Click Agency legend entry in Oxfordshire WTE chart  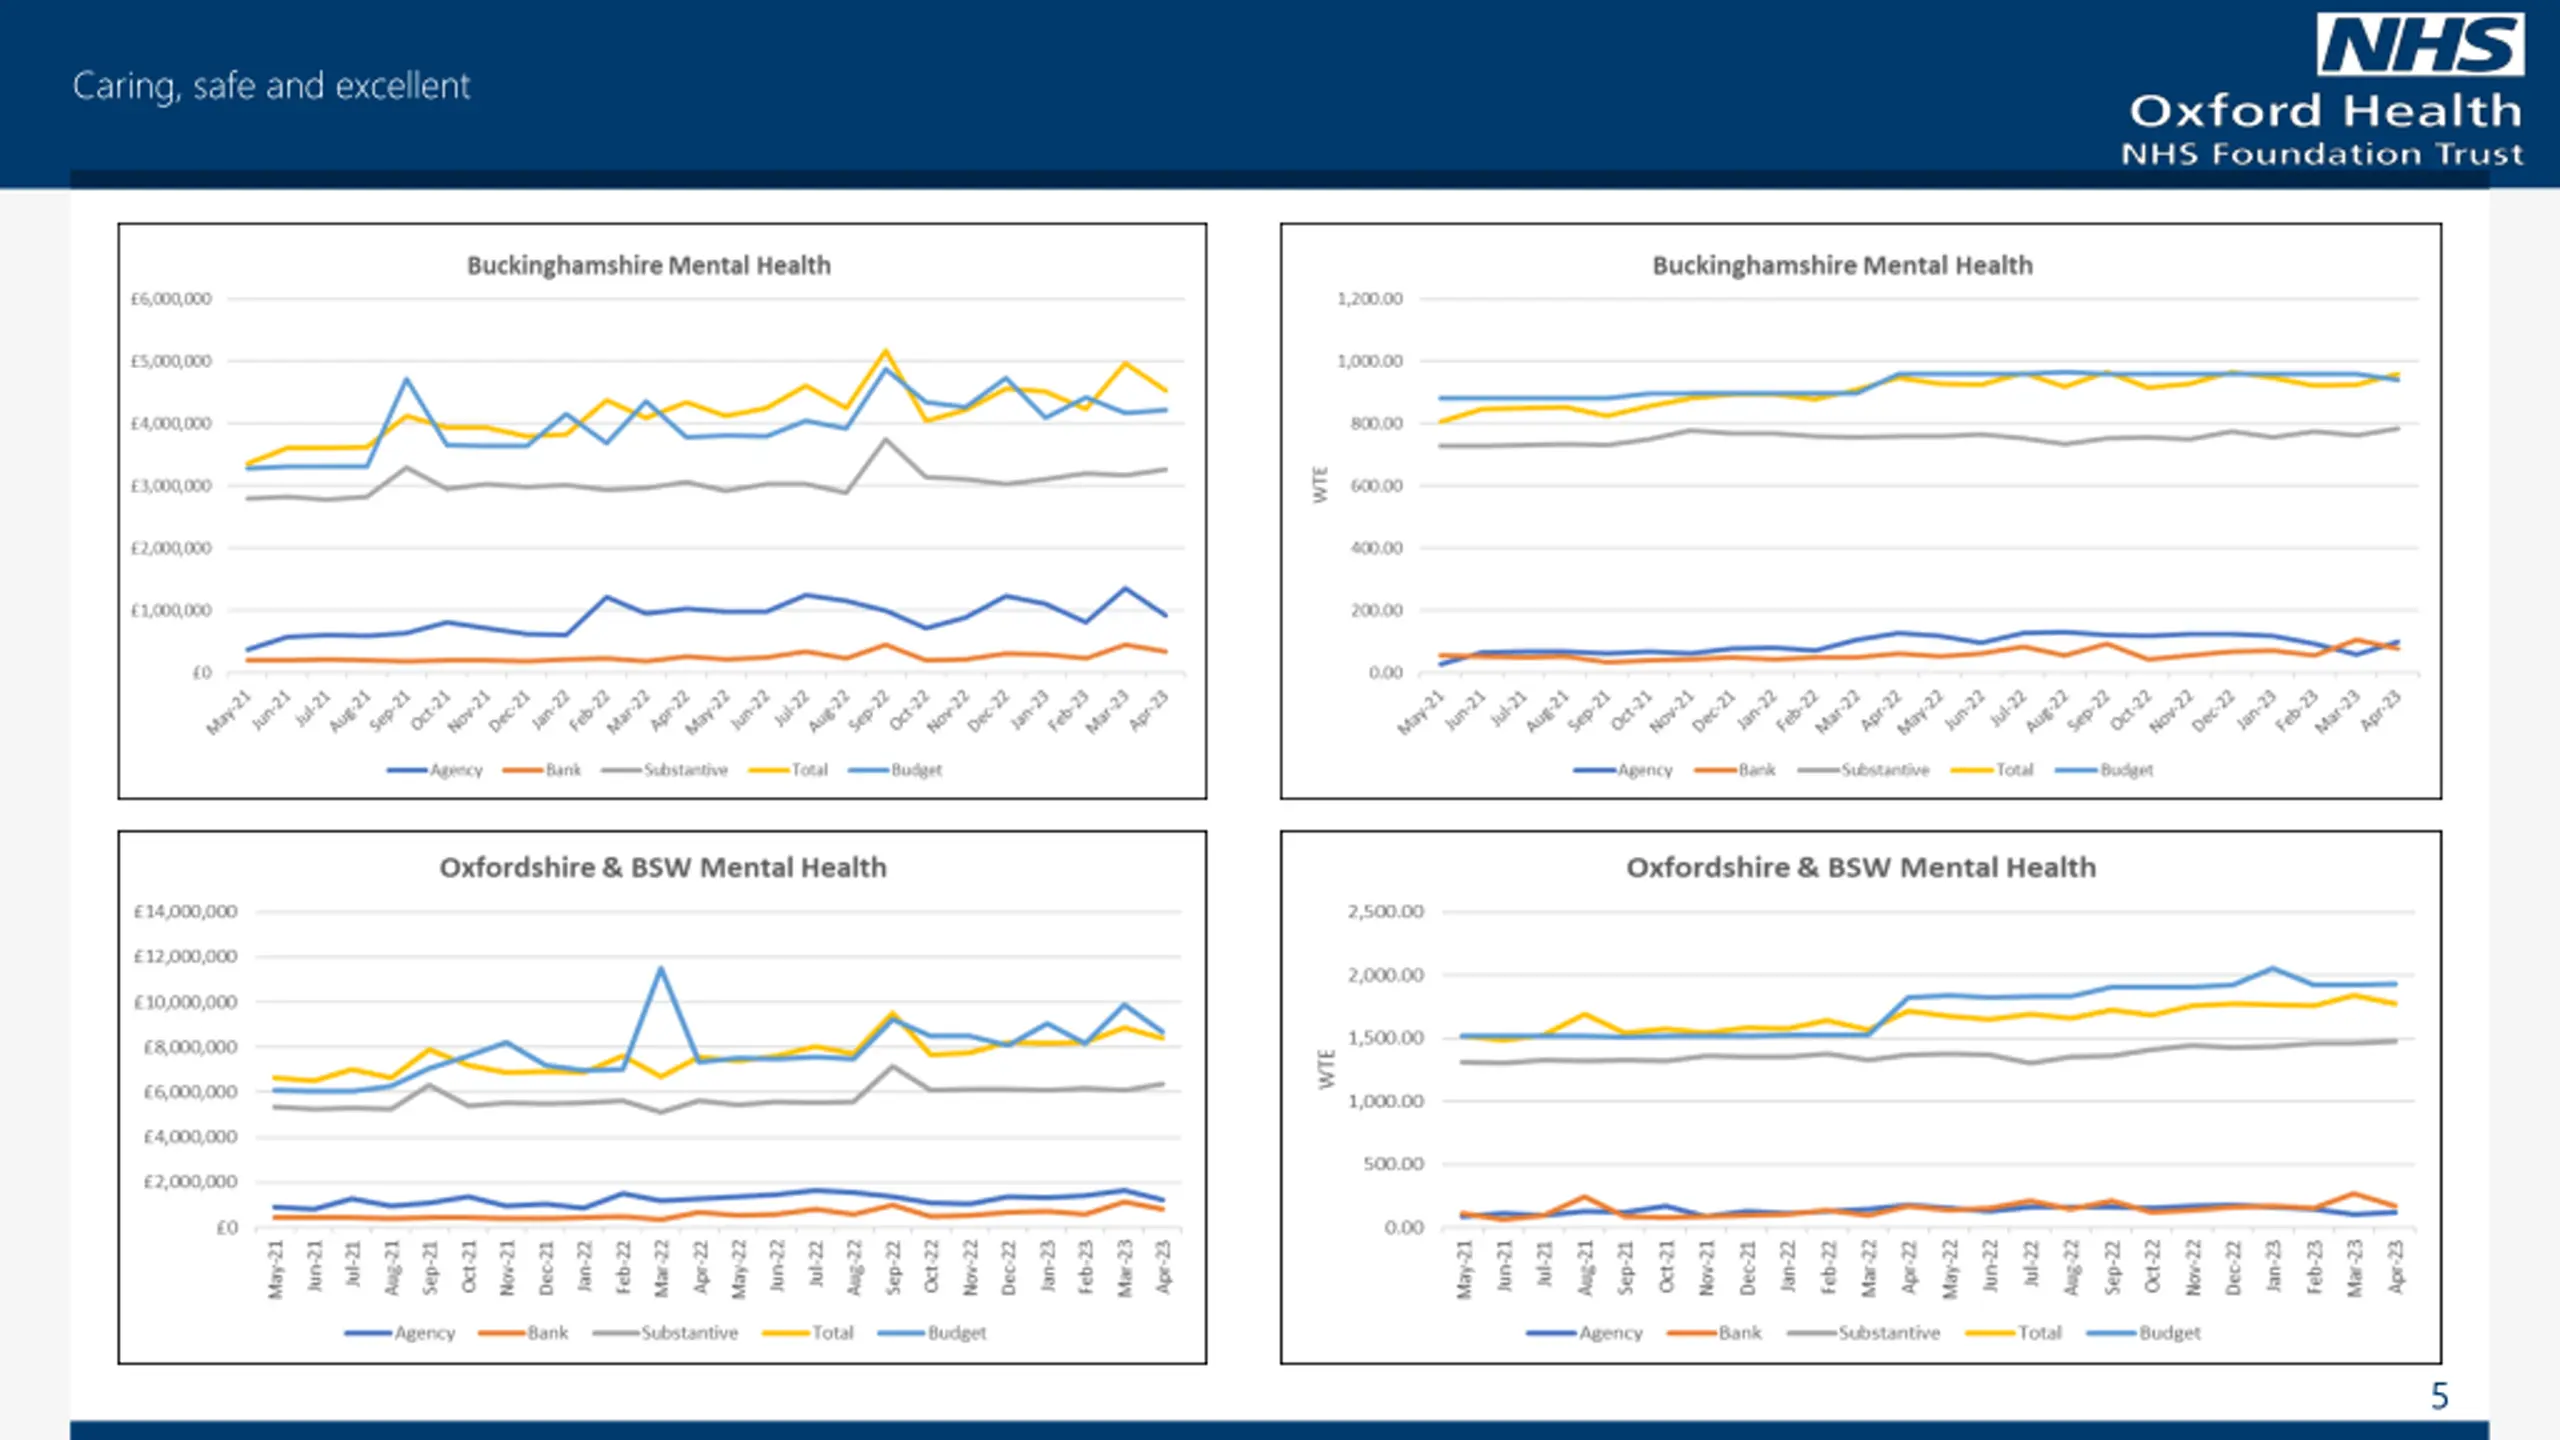(x=1585, y=1332)
